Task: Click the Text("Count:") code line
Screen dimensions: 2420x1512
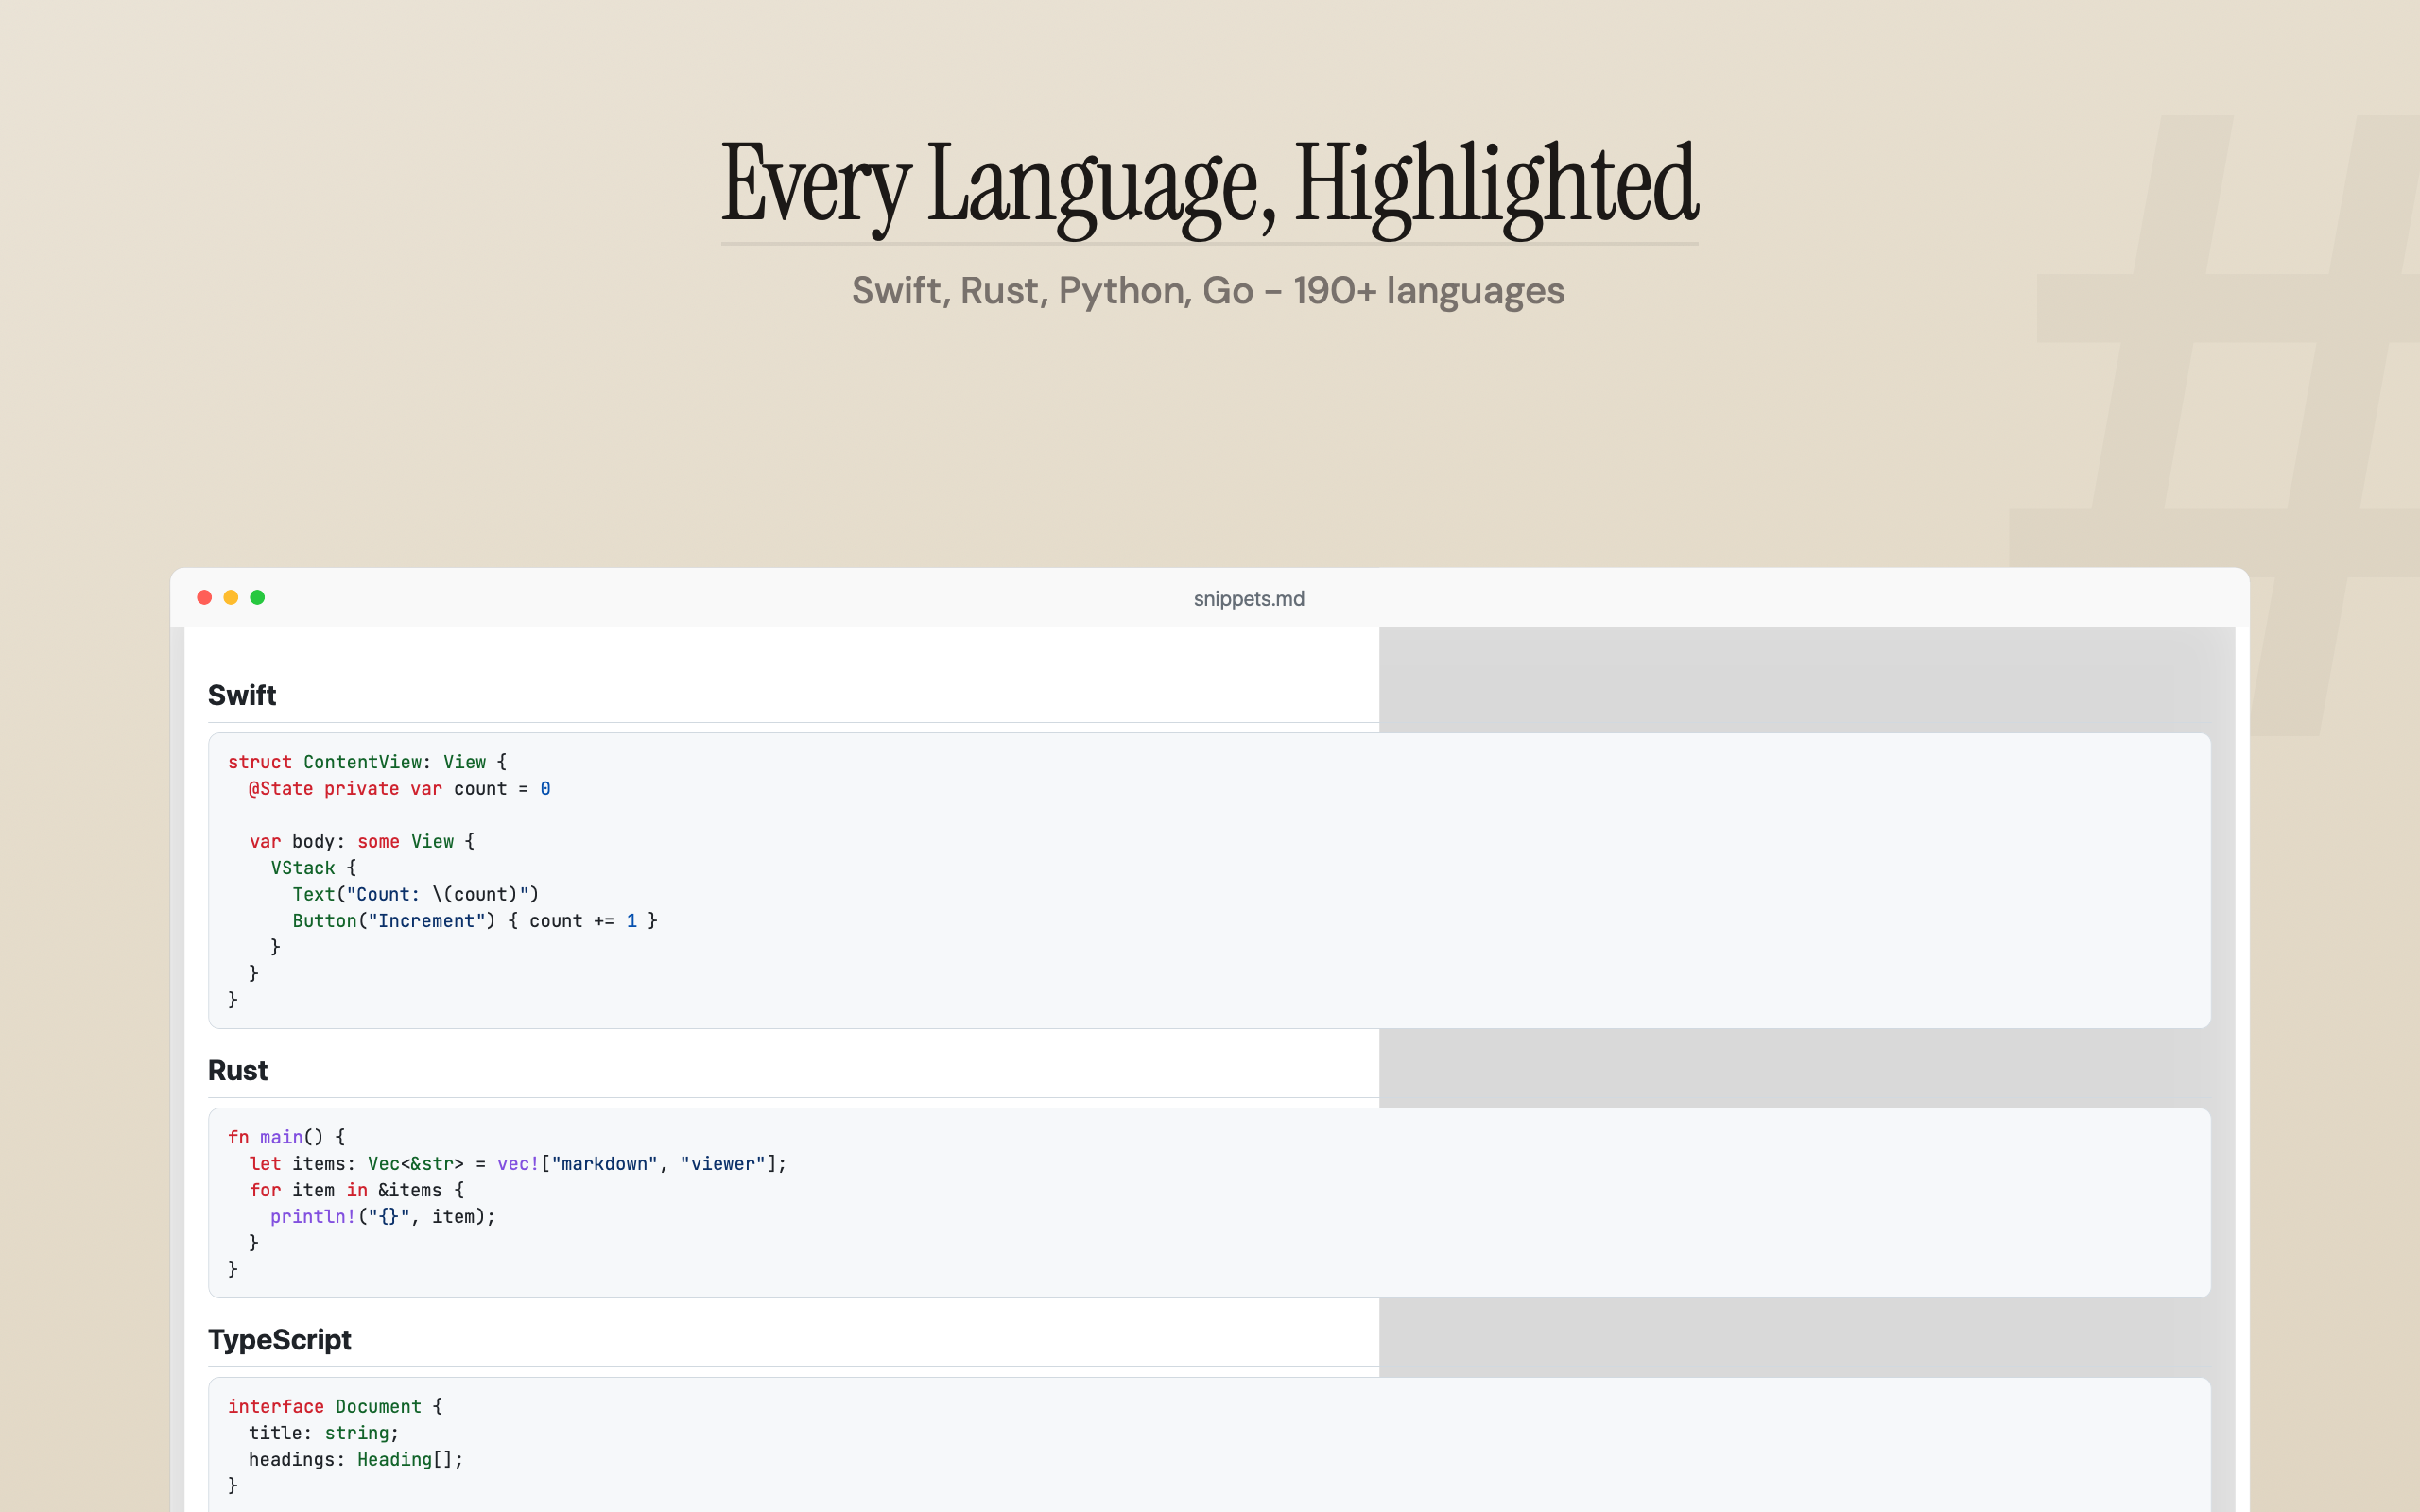Action: (415, 894)
